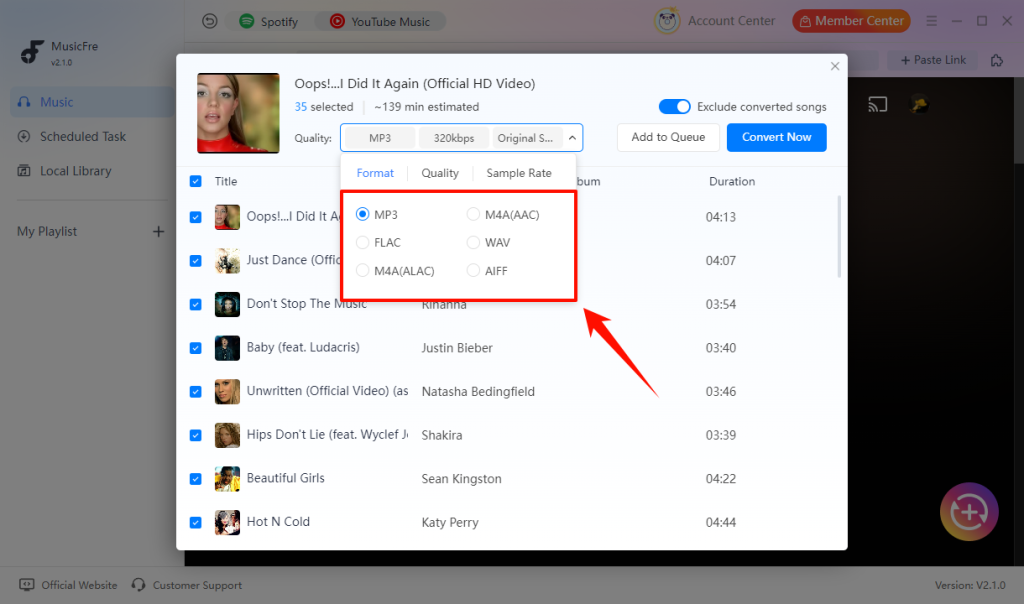This screenshot has width=1024, height=604.
Task: Open the Official Website link
Action: pyautogui.click(x=69, y=585)
